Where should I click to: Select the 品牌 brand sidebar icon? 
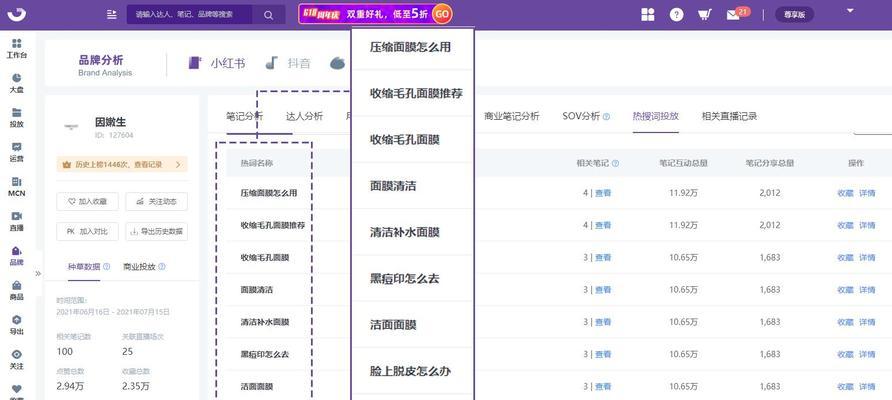(16, 256)
